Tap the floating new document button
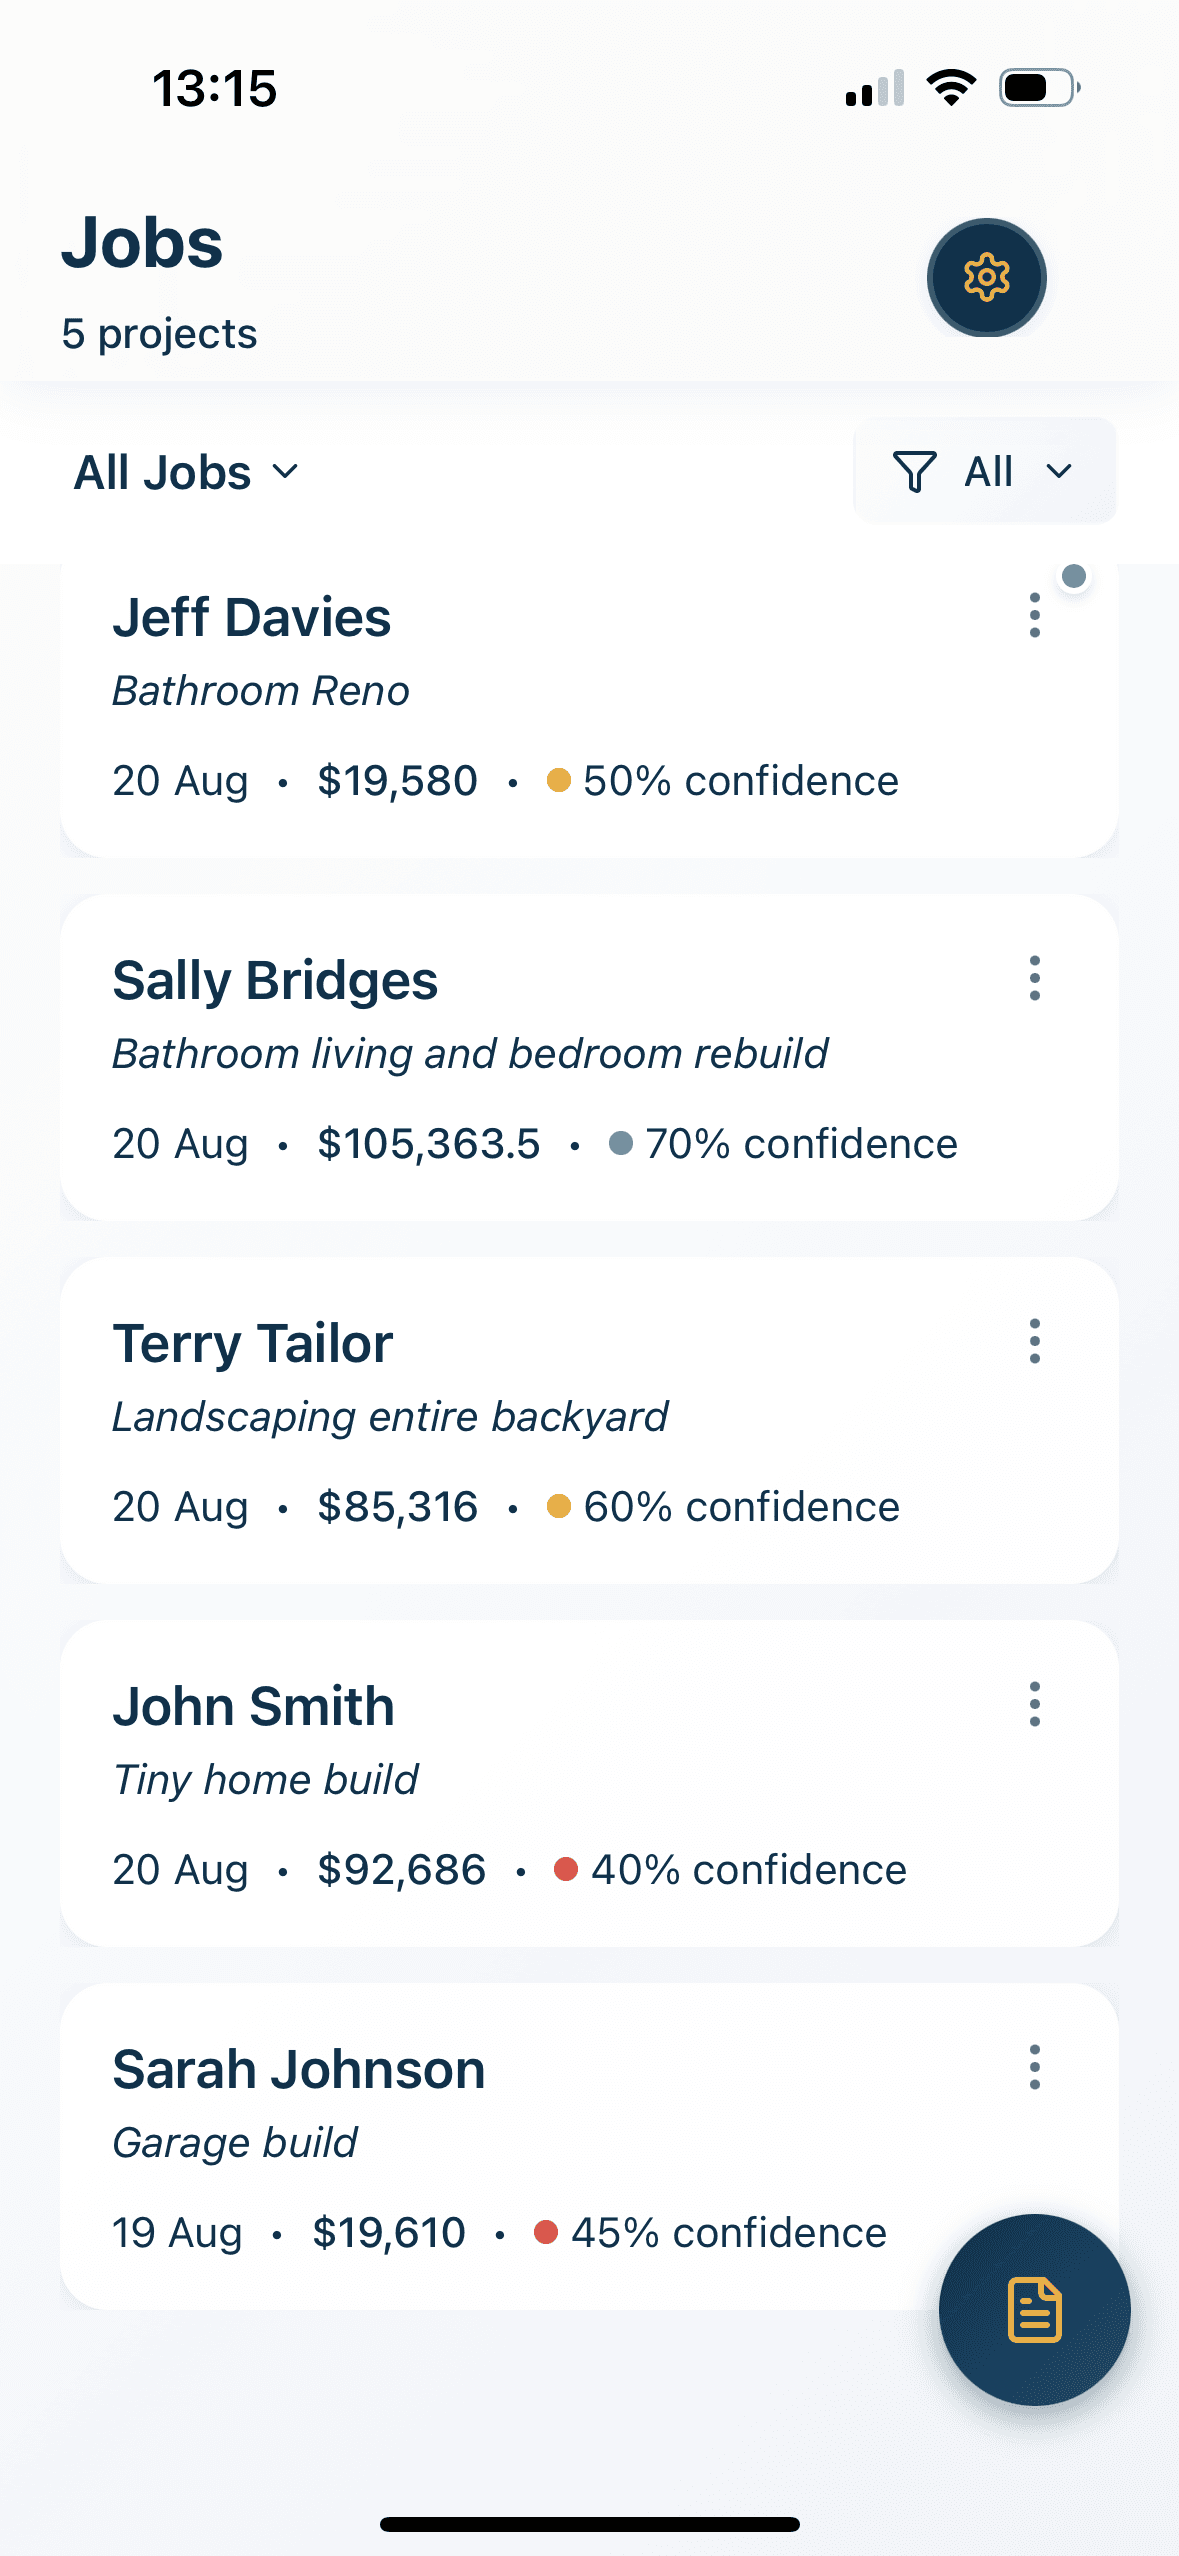This screenshot has width=1179, height=2556. click(1034, 2309)
